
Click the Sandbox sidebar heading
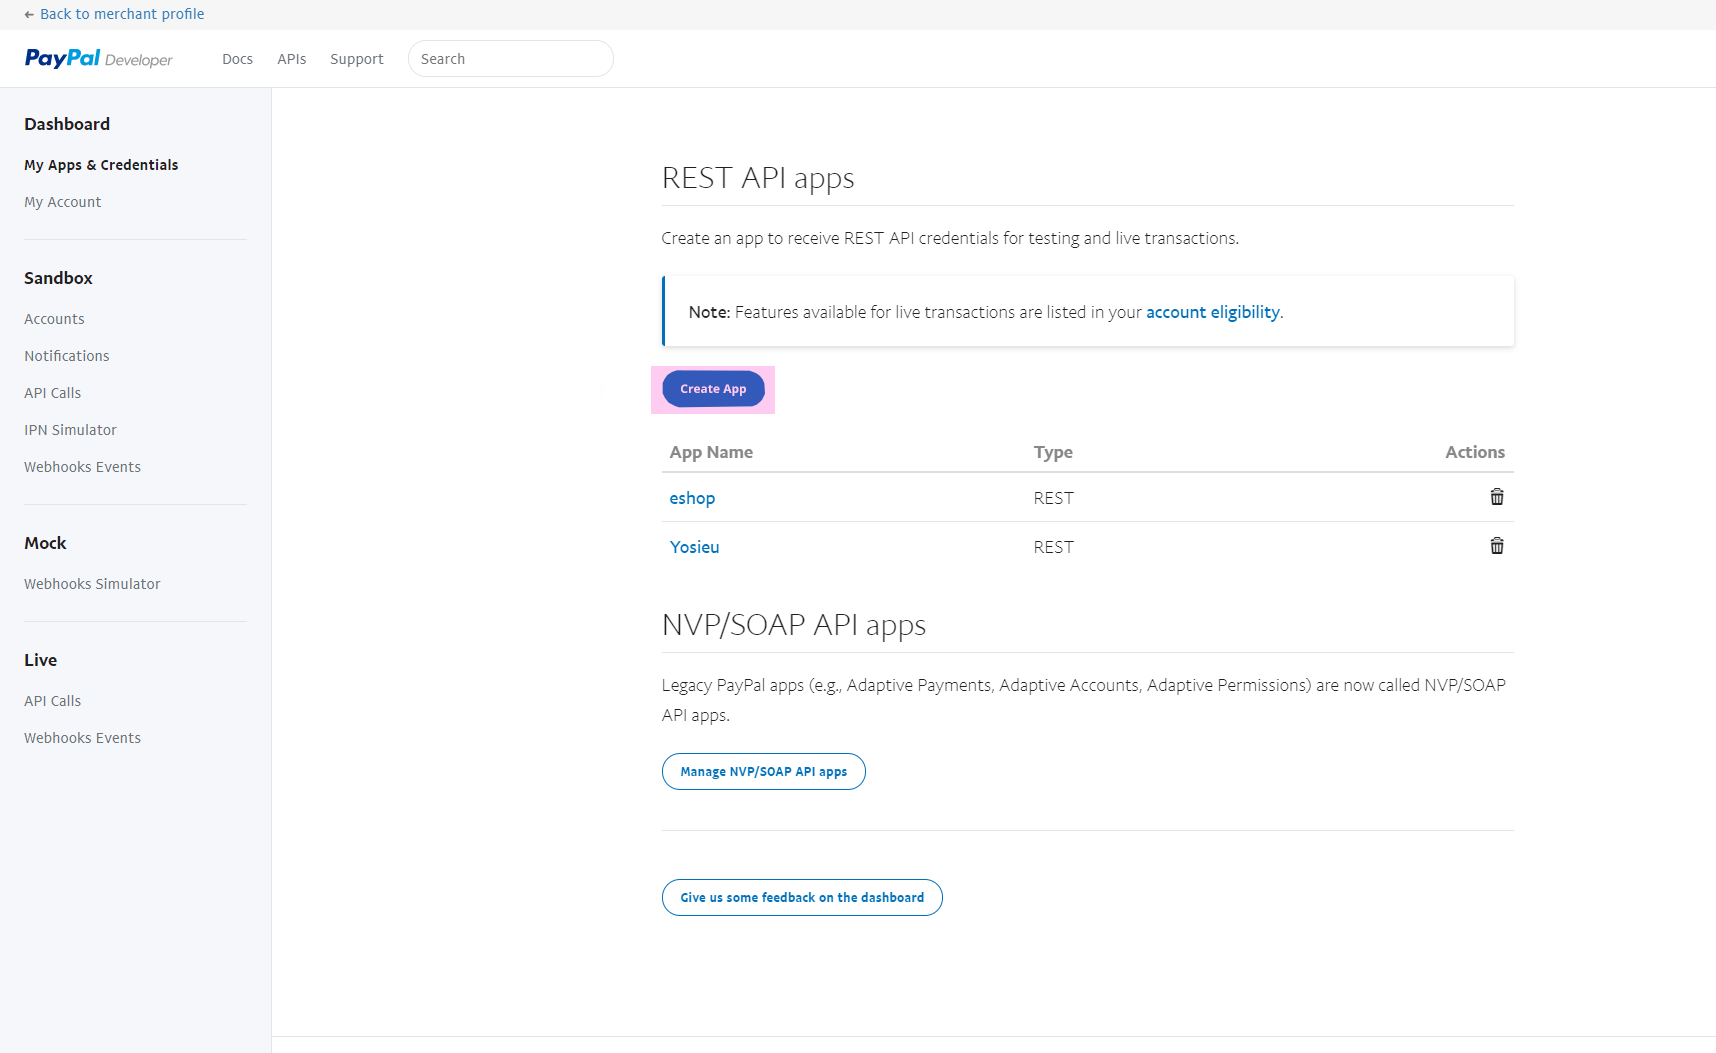pyautogui.click(x=58, y=278)
